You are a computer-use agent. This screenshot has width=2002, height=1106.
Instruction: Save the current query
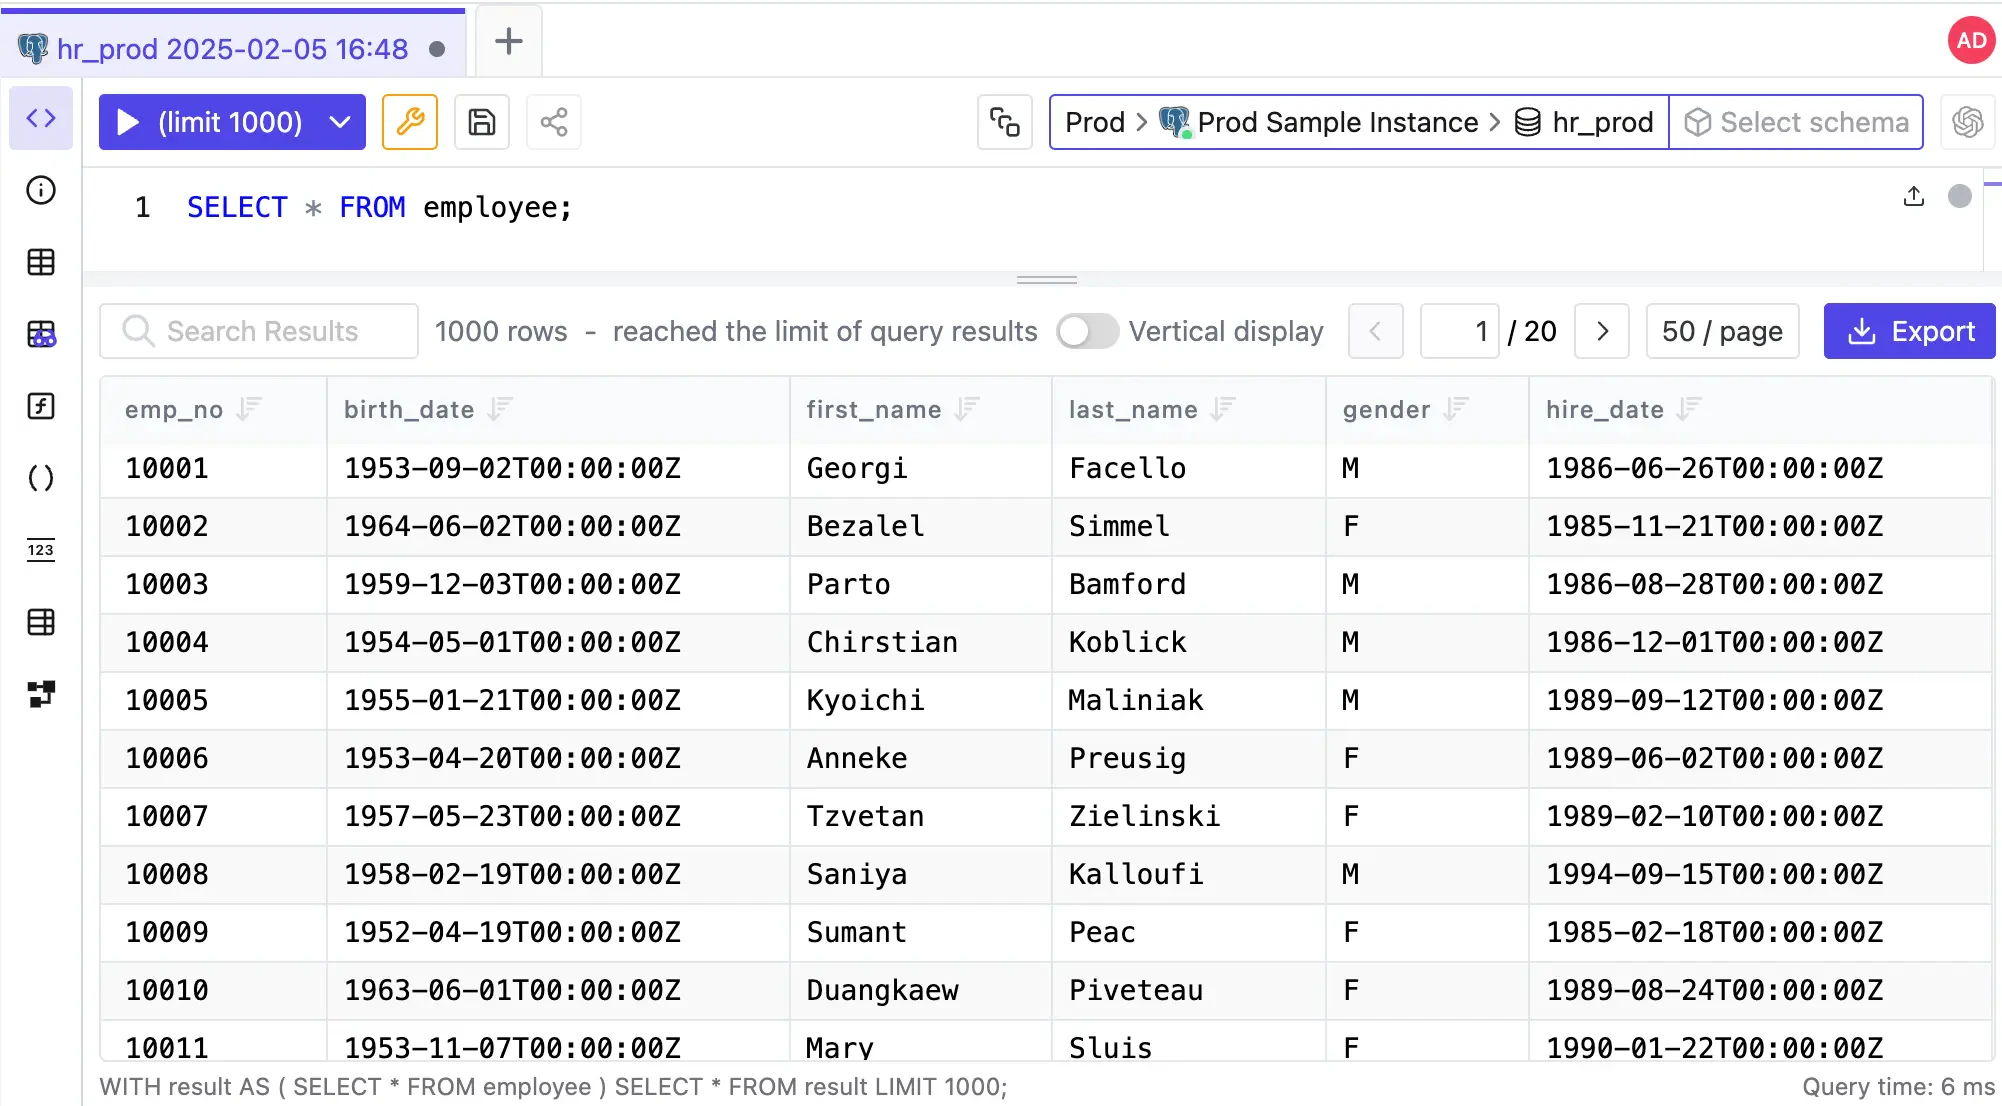pyautogui.click(x=481, y=121)
